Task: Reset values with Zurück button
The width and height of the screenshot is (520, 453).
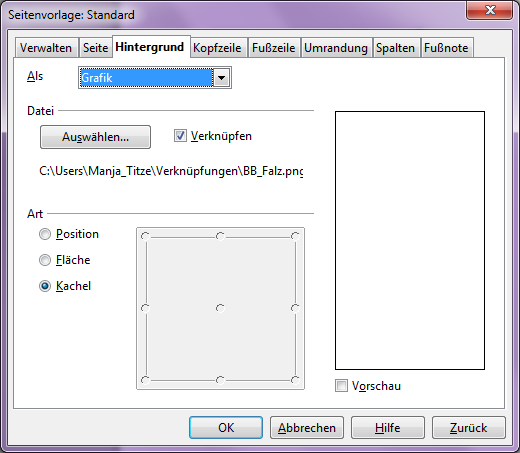Action: pos(469,428)
